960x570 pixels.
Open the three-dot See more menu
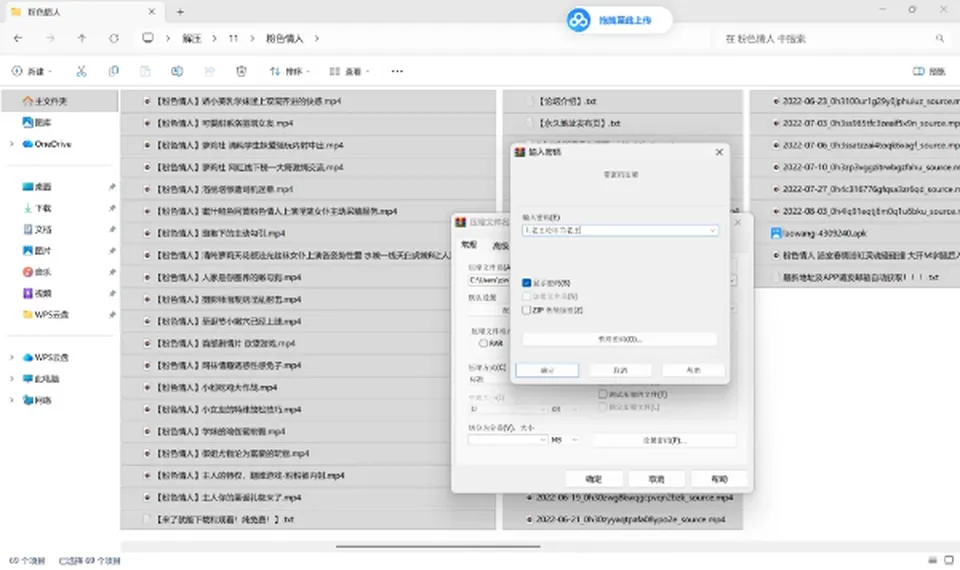(397, 71)
